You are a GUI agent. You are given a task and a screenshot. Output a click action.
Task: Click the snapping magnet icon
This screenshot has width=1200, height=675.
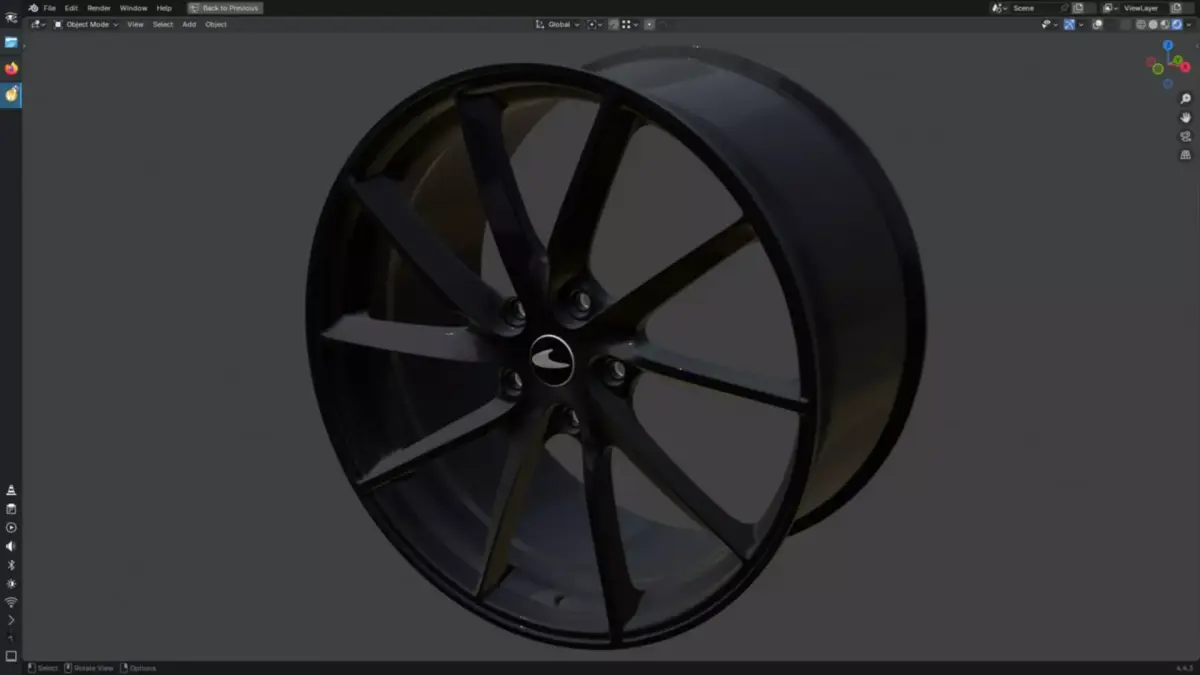612,24
